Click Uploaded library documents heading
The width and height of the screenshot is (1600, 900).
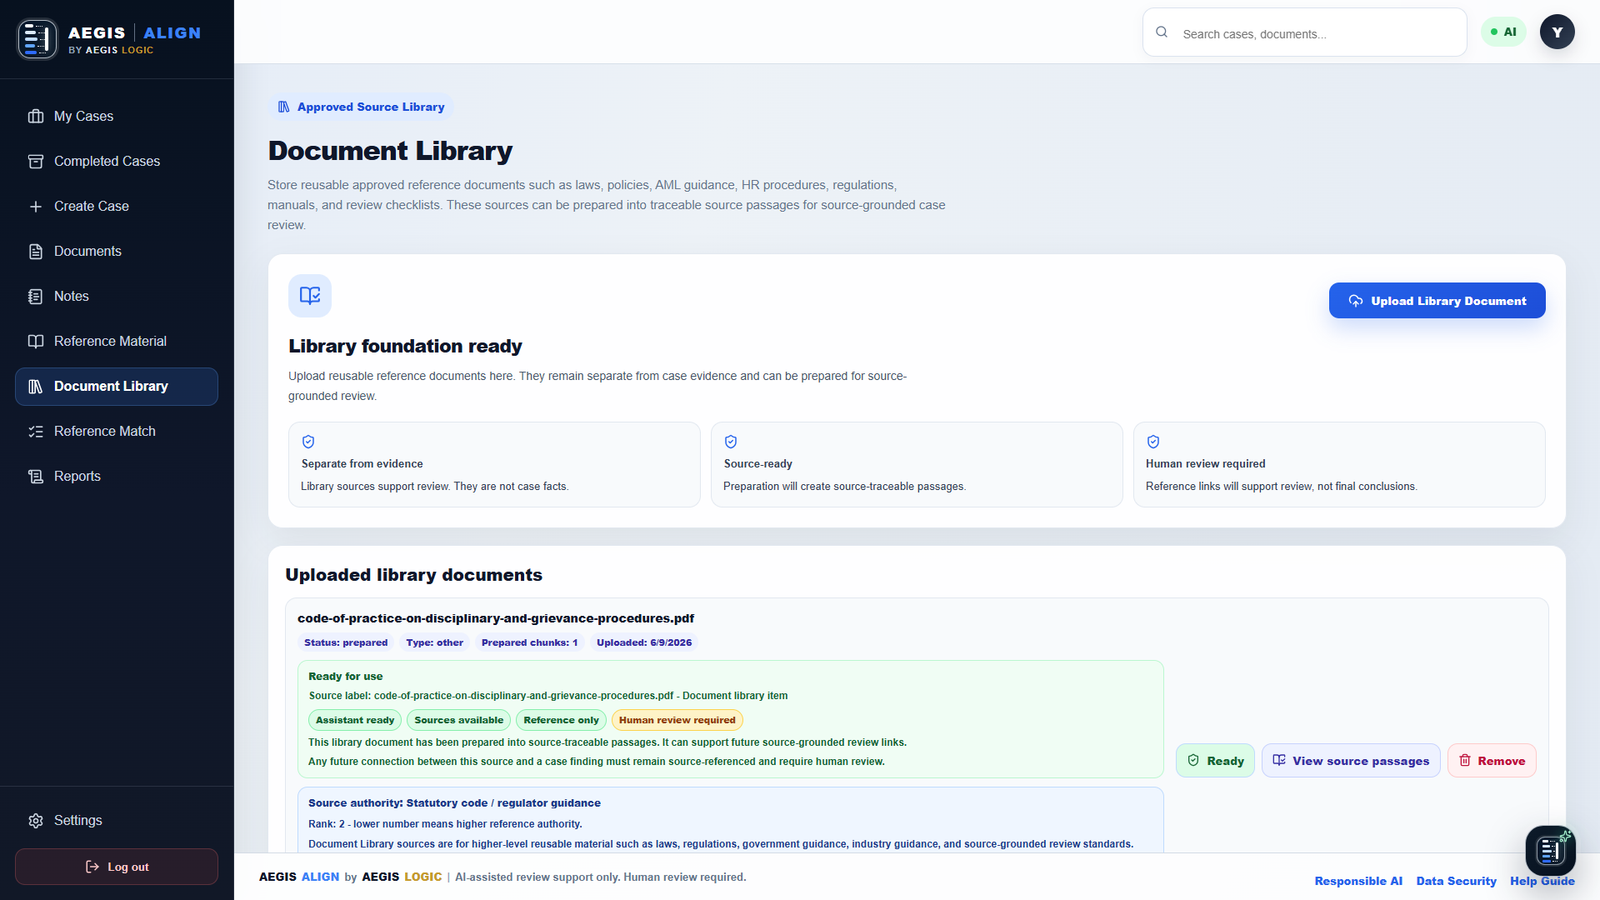pos(414,575)
